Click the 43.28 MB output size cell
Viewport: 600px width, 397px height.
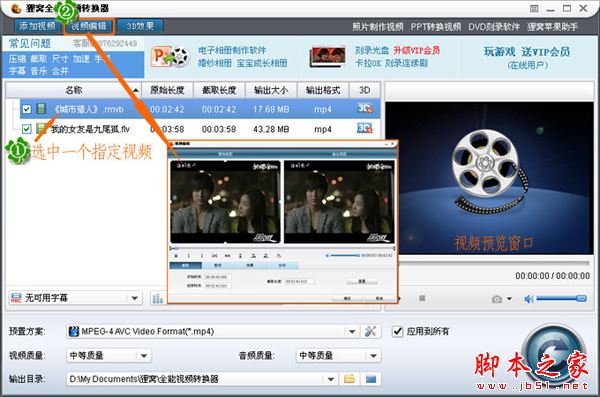(x=271, y=129)
